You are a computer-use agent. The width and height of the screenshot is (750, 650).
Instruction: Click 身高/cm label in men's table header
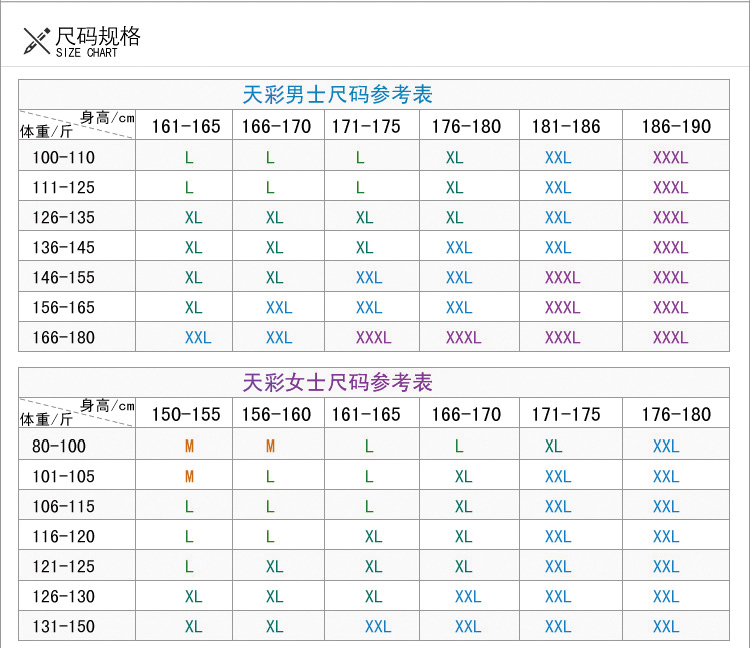107,117
